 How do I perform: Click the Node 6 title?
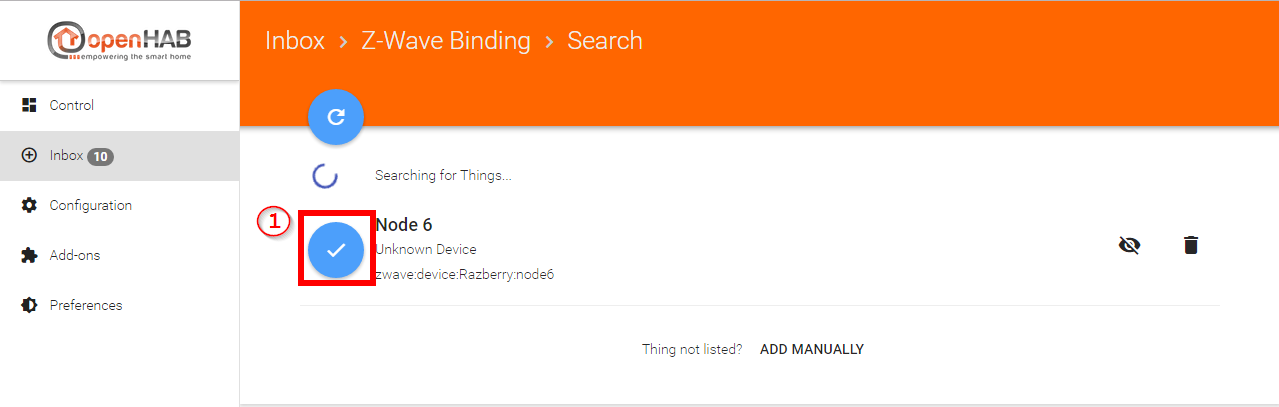[404, 225]
